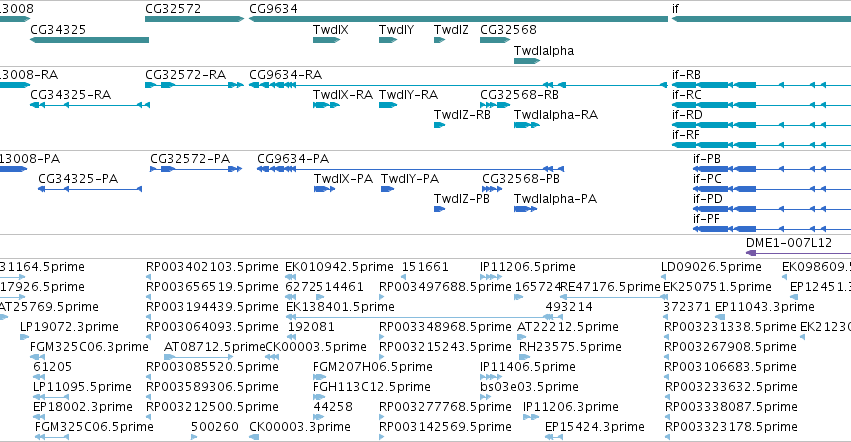Select the EP11043.3prime EST label
The image size is (851, 442).
[x=765, y=307]
